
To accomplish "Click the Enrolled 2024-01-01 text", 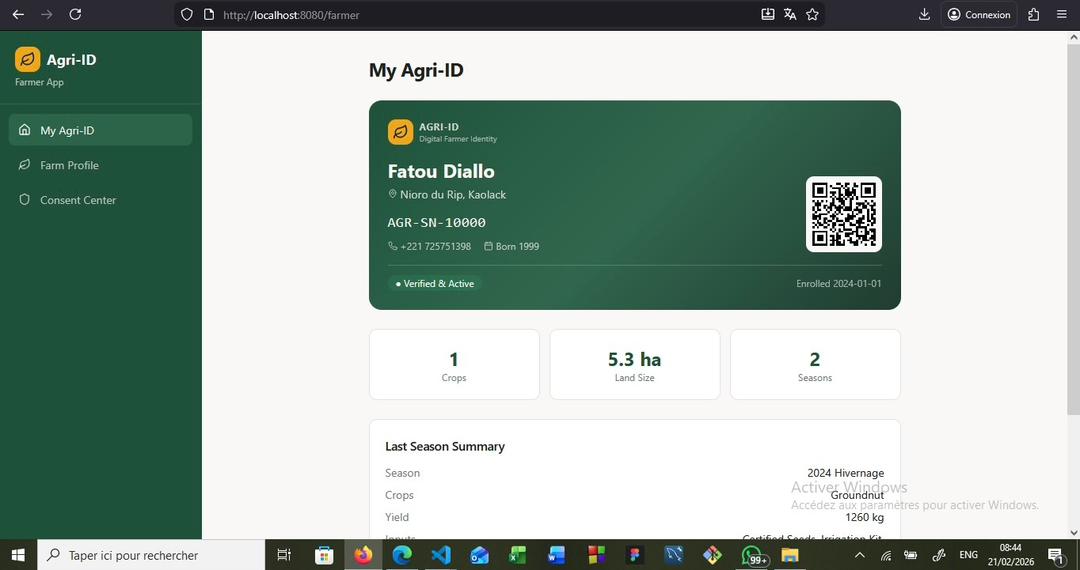I will click(x=839, y=284).
